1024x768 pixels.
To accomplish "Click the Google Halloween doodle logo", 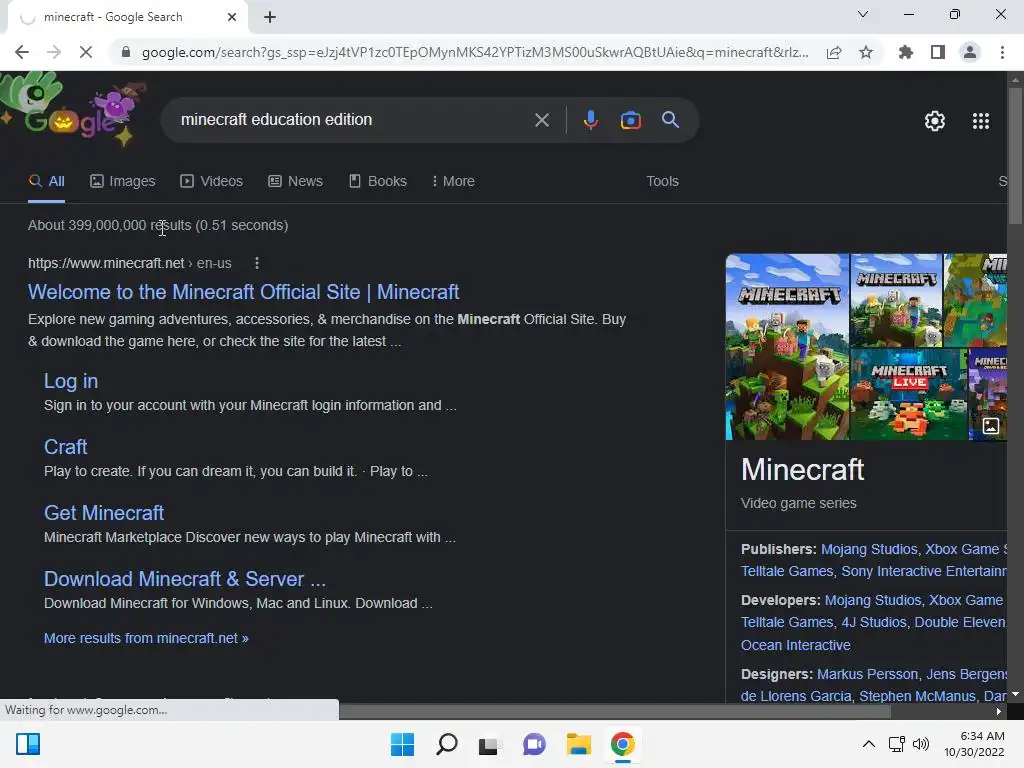I will coord(75,108).
